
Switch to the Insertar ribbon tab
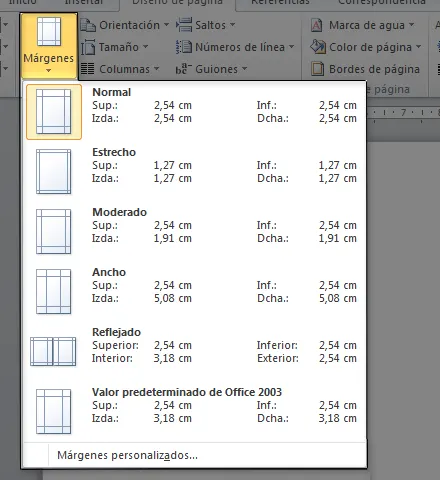[83, 3]
